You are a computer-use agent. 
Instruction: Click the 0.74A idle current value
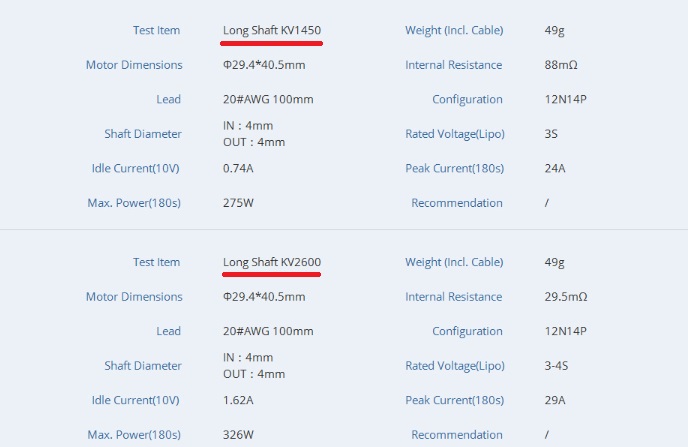(x=238, y=168)
